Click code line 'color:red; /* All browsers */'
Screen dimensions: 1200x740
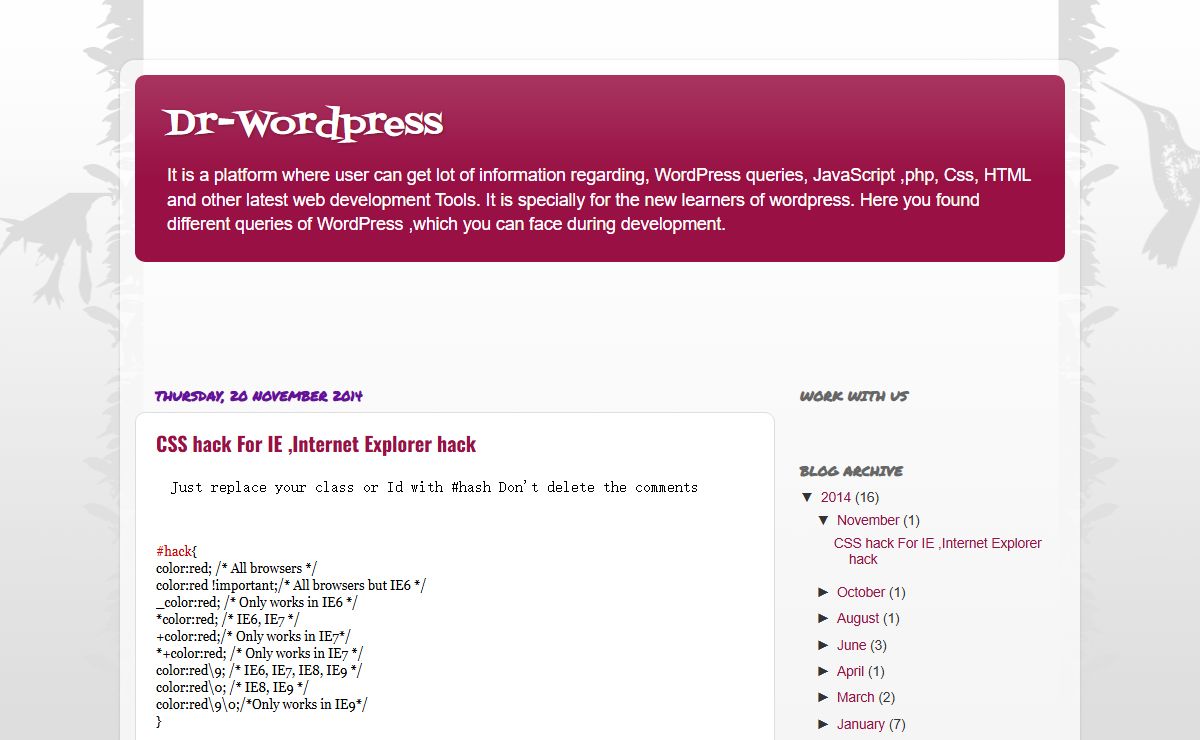click(x=236, y=568)
